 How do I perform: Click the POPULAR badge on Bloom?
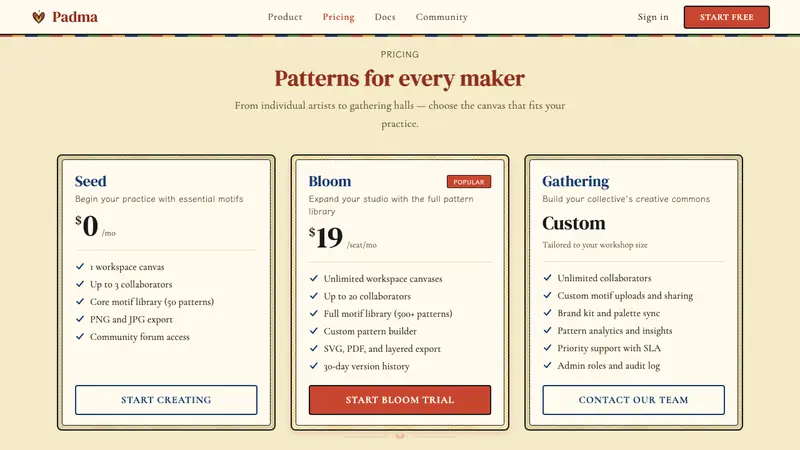pos(469,182)
